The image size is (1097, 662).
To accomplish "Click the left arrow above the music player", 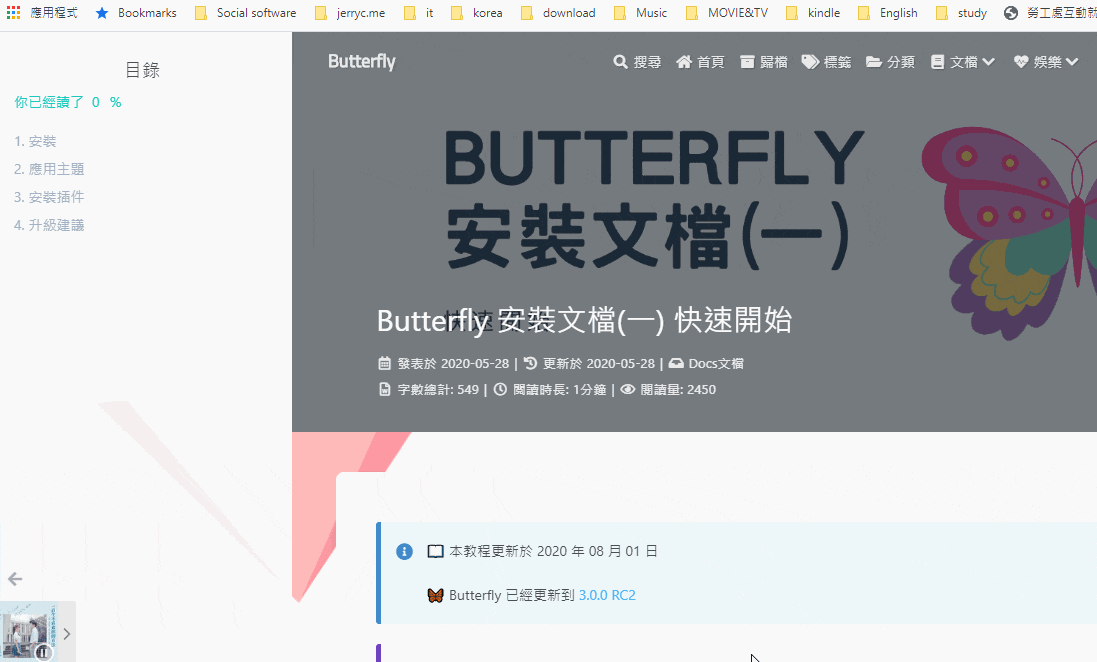I will point(15,579).
